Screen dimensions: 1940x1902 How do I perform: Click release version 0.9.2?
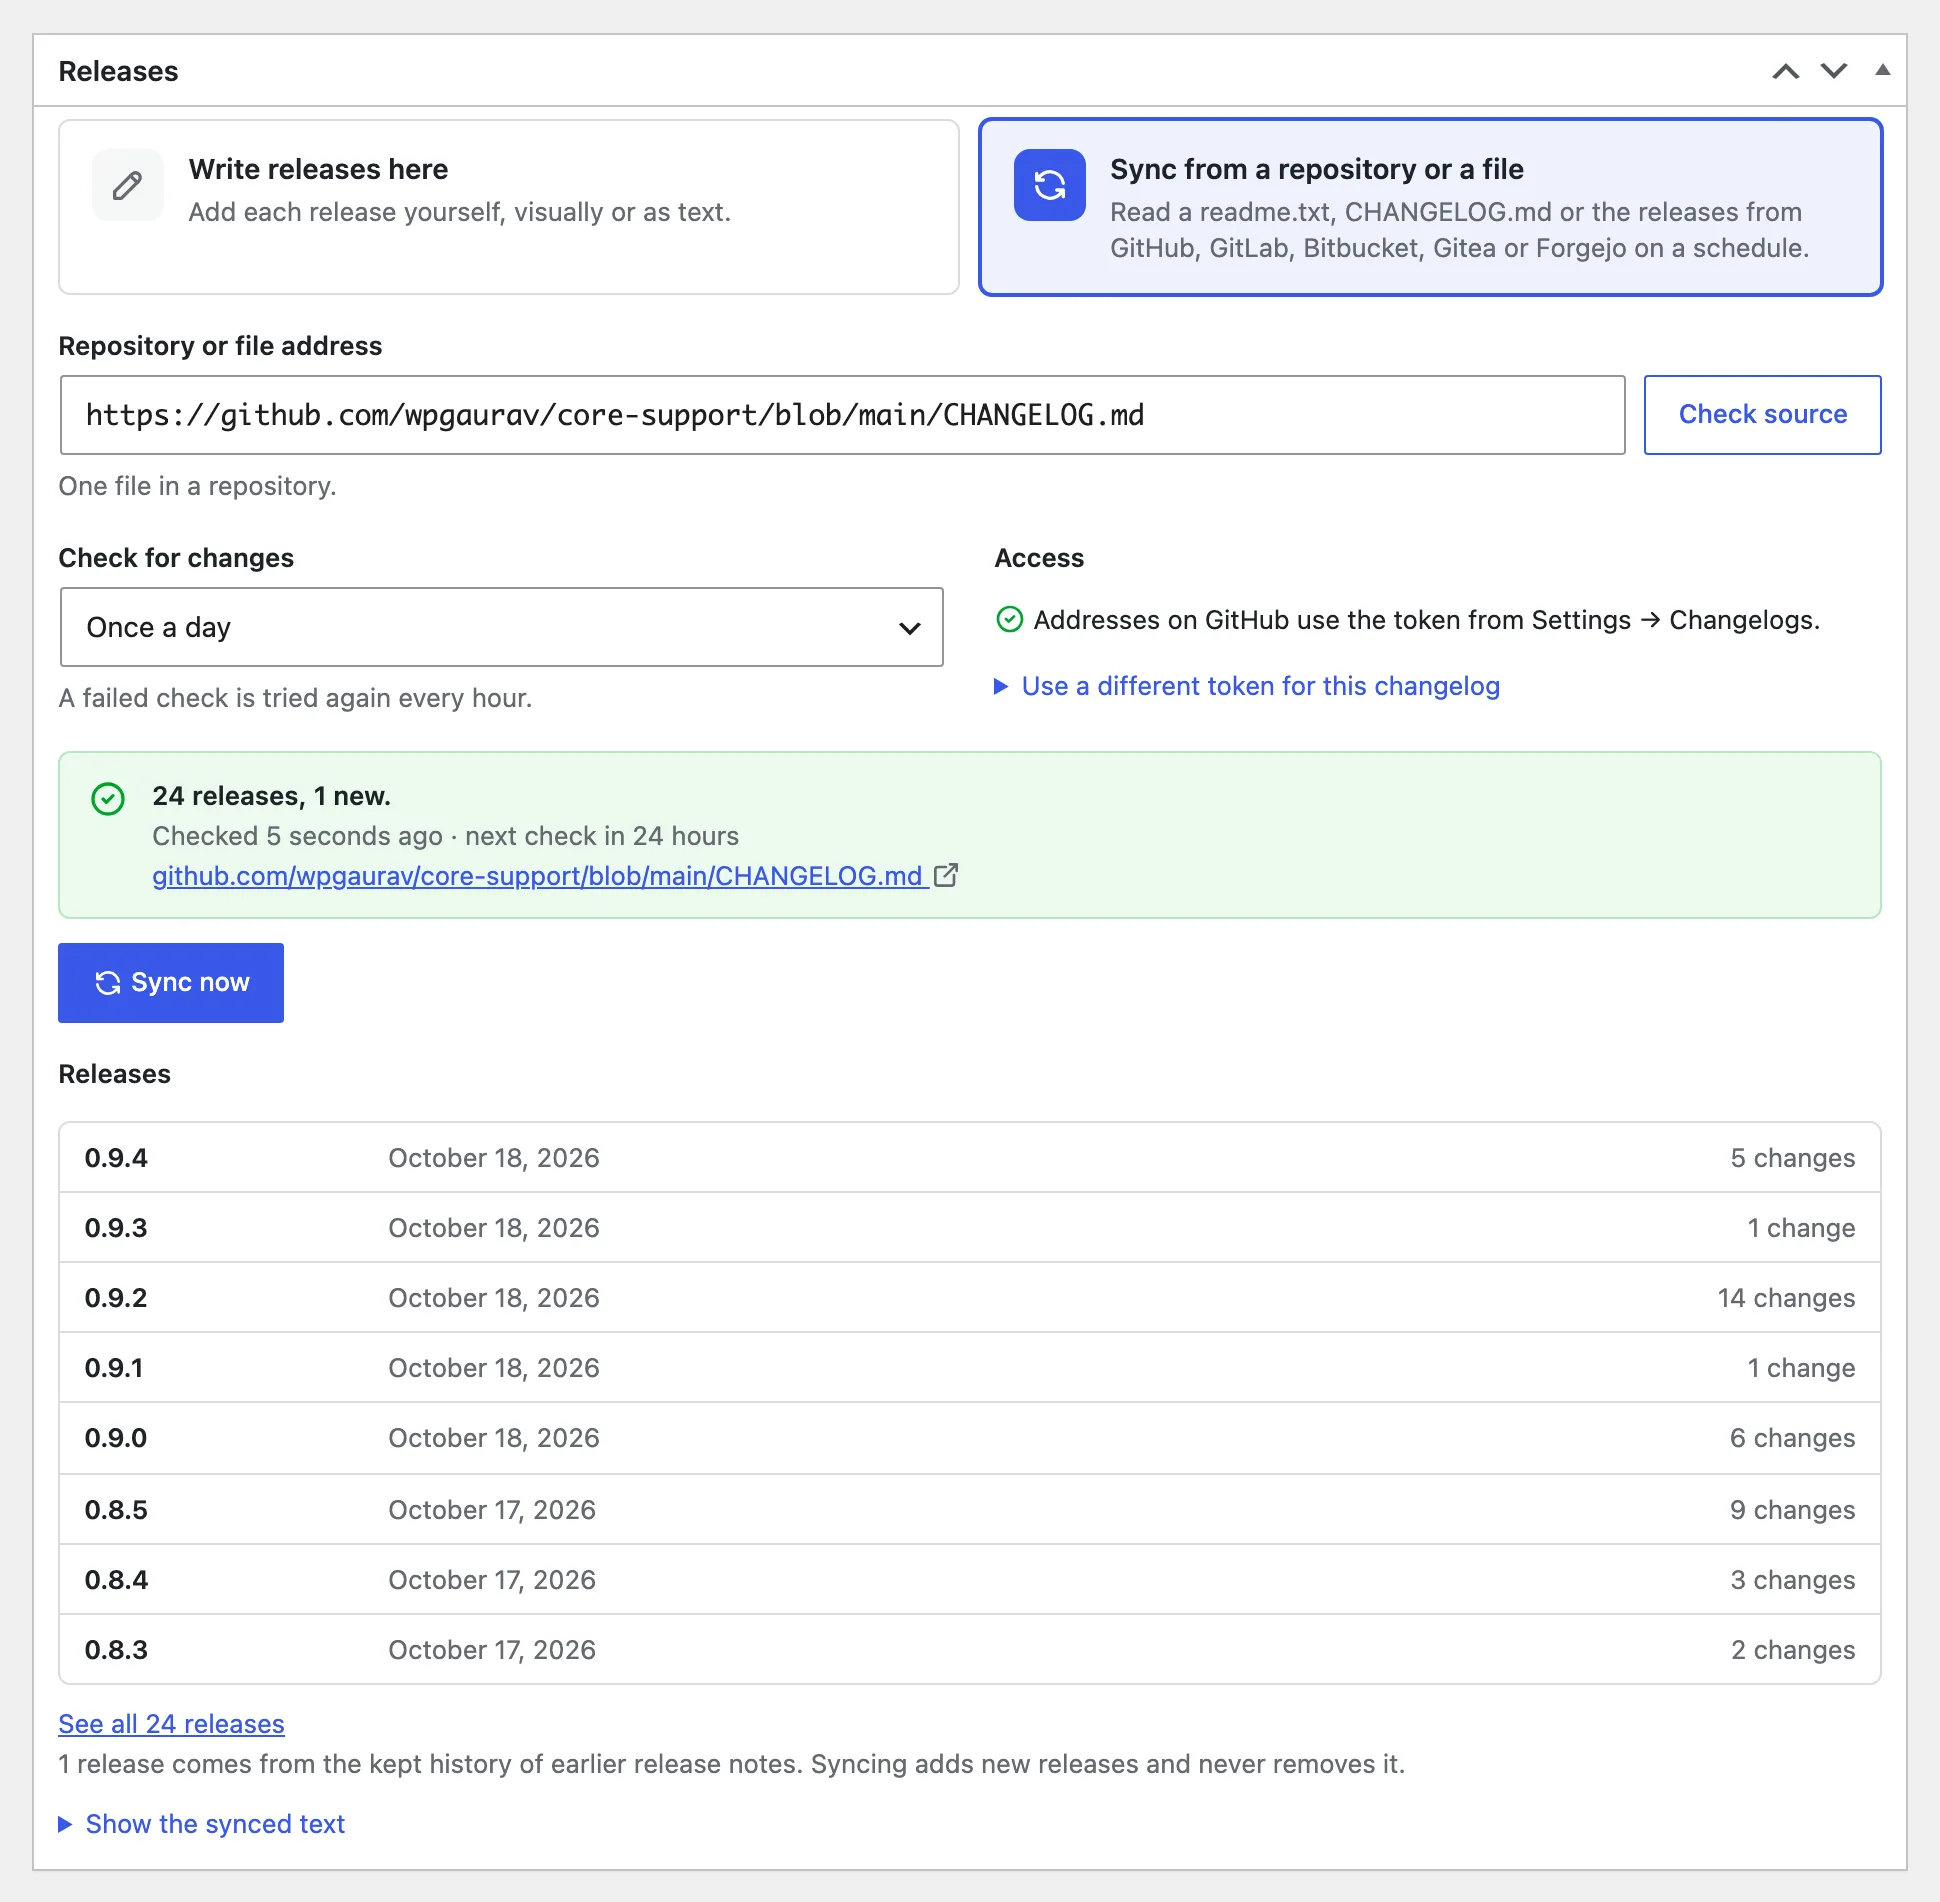coord(116,1298)
